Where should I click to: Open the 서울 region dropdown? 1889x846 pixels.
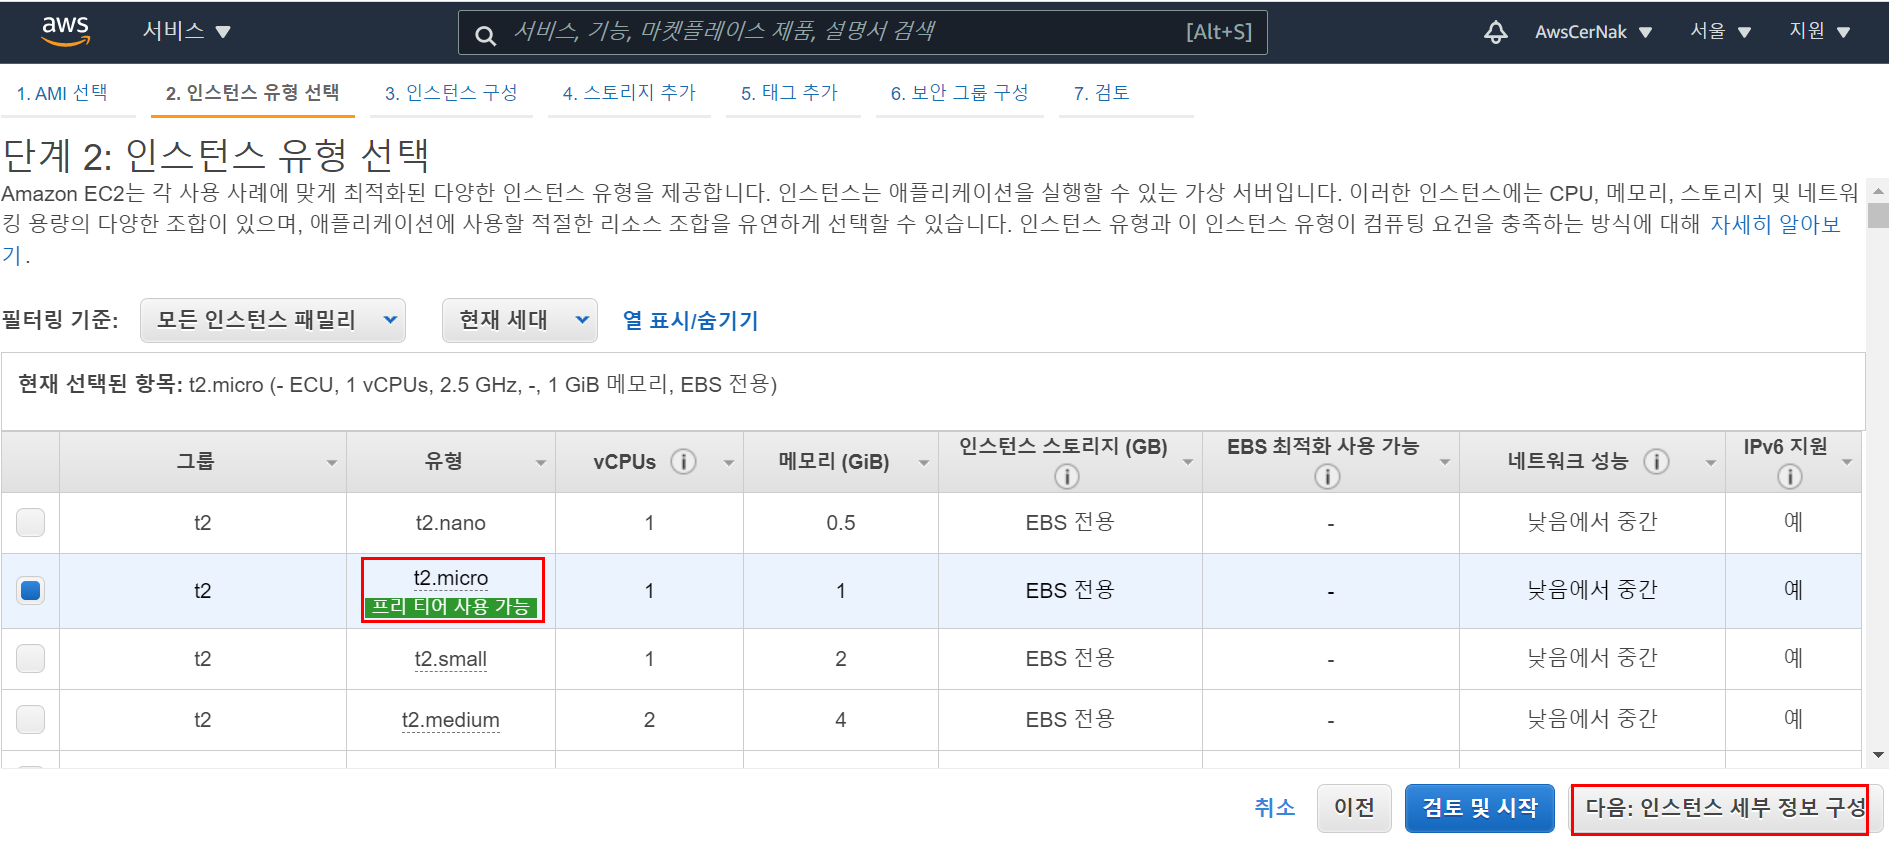pos(1720,31)
